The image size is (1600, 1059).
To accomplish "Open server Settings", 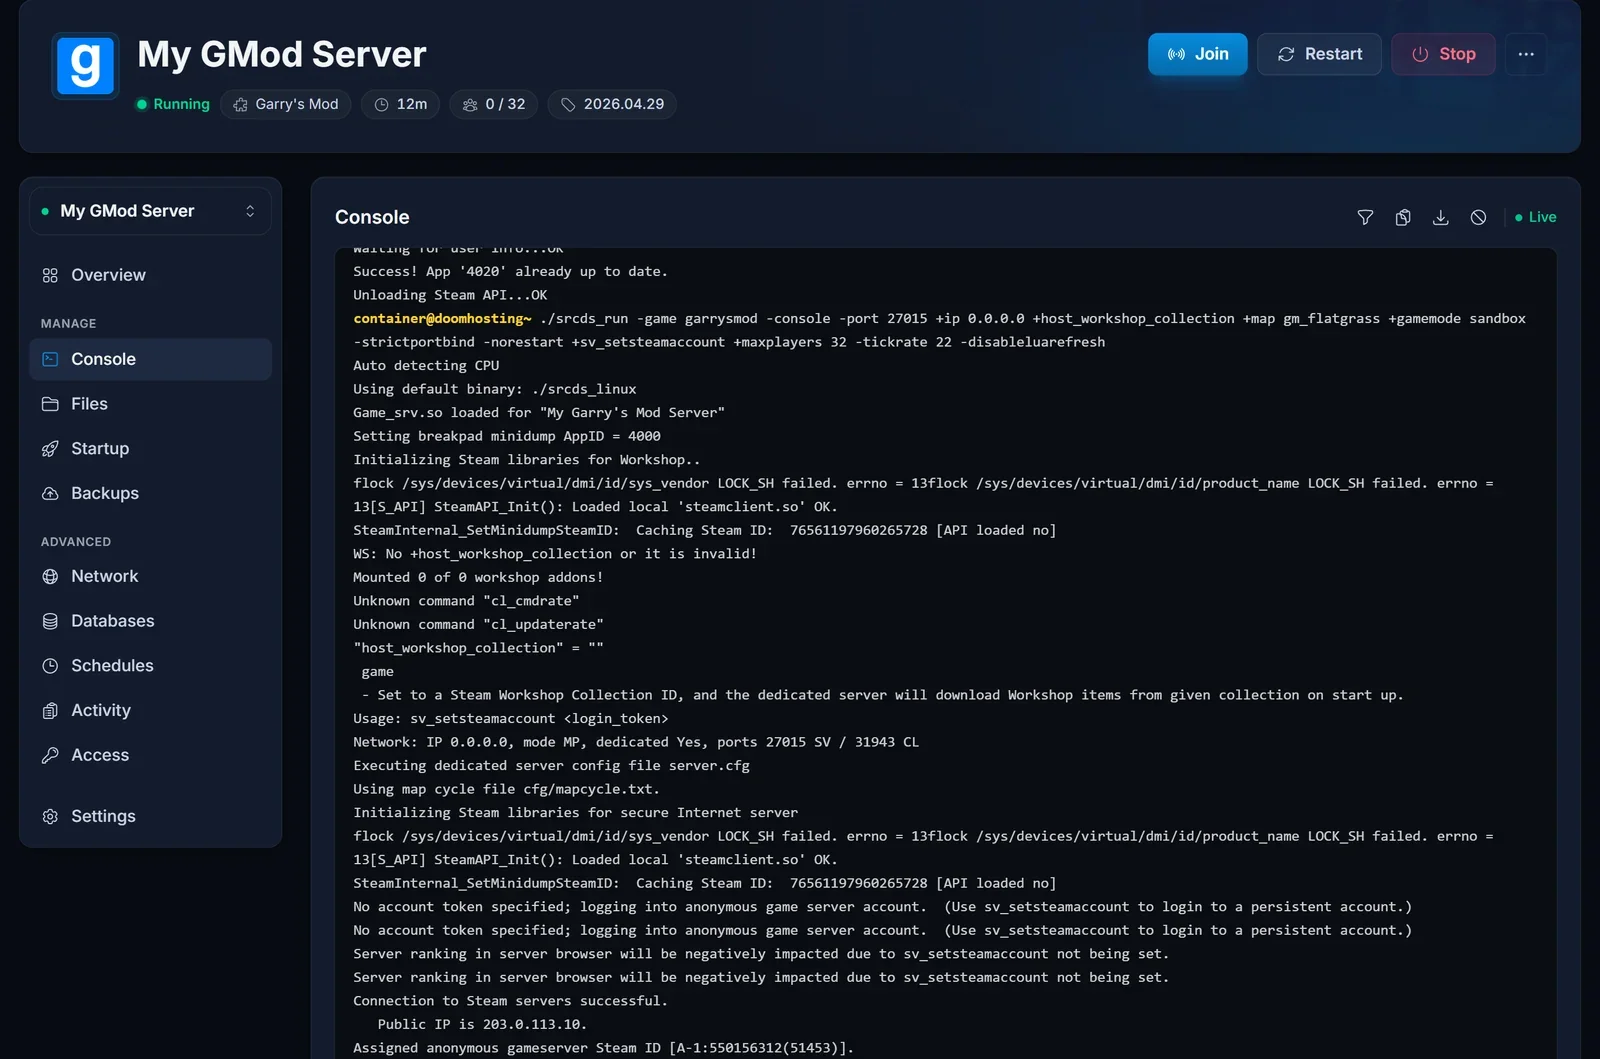I will (150, 816).
